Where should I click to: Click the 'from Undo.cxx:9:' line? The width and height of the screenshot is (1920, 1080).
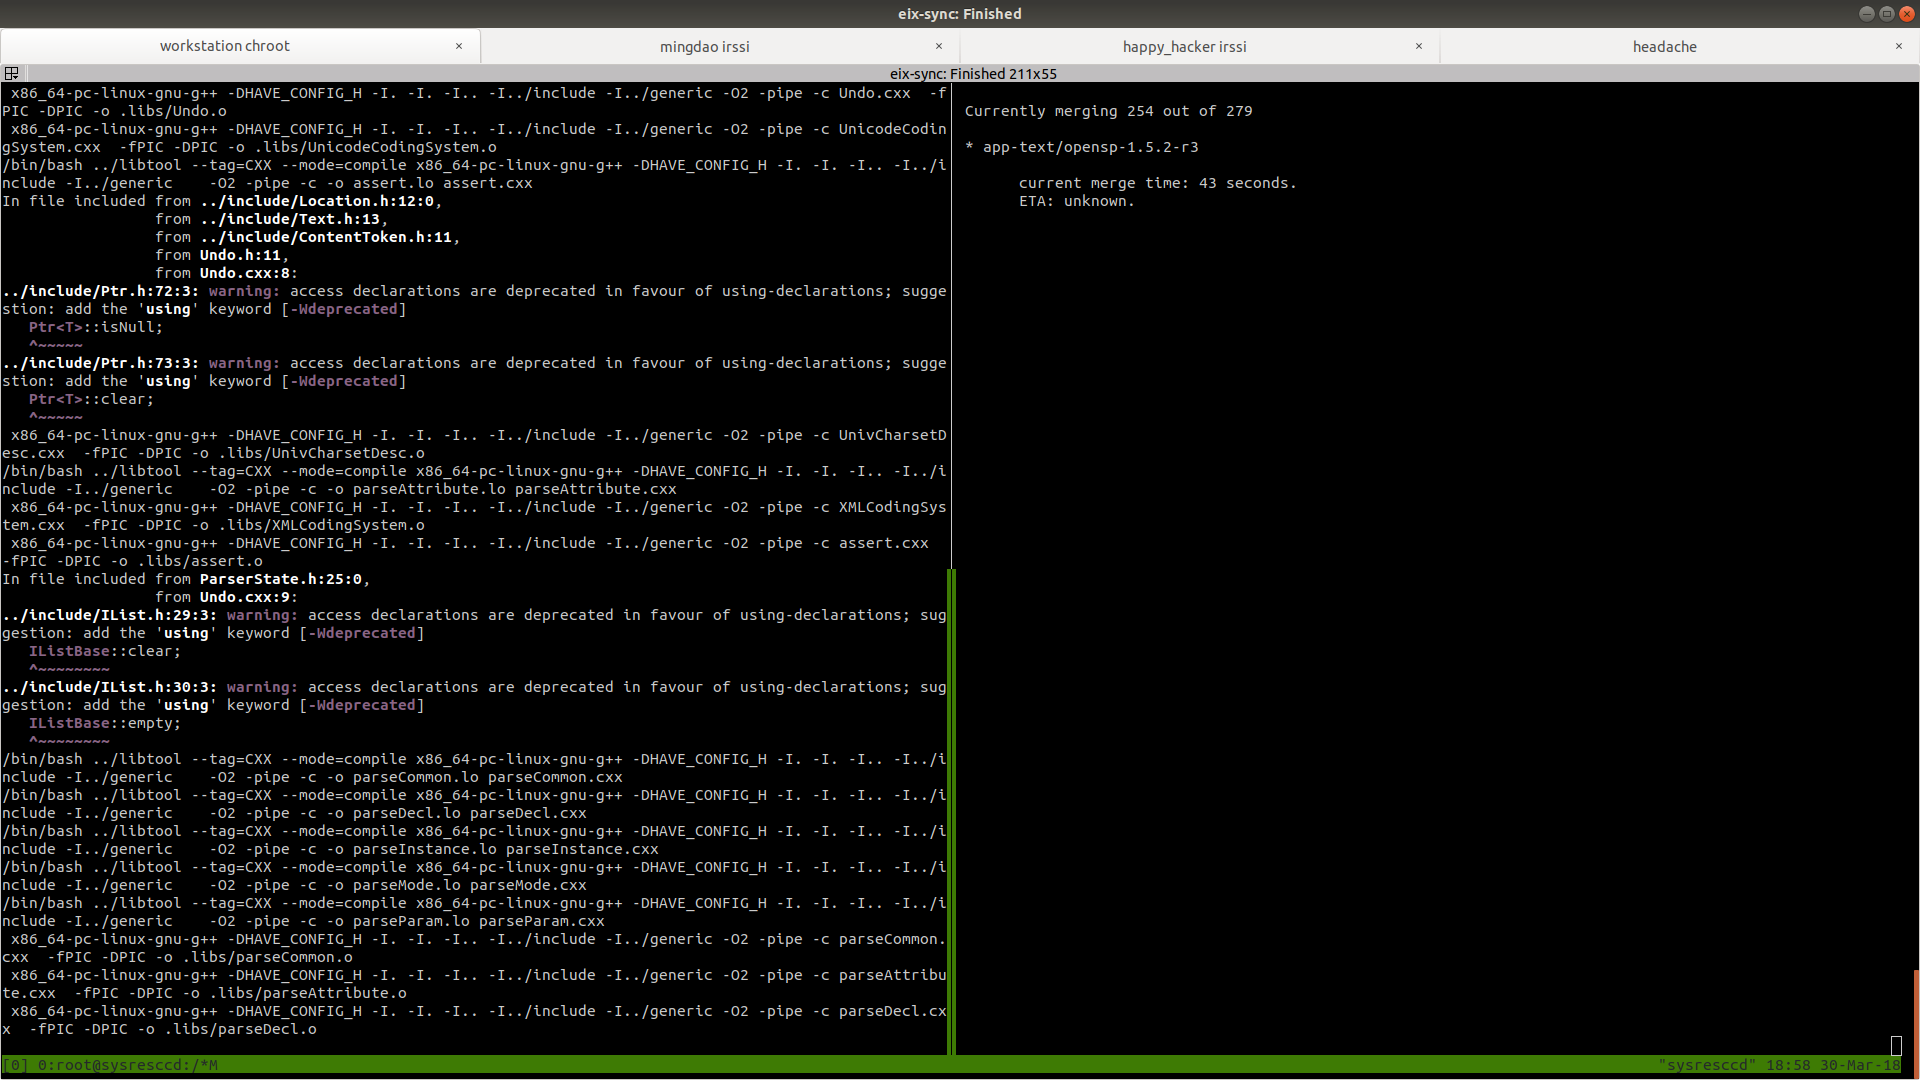[x=226, y=597]
